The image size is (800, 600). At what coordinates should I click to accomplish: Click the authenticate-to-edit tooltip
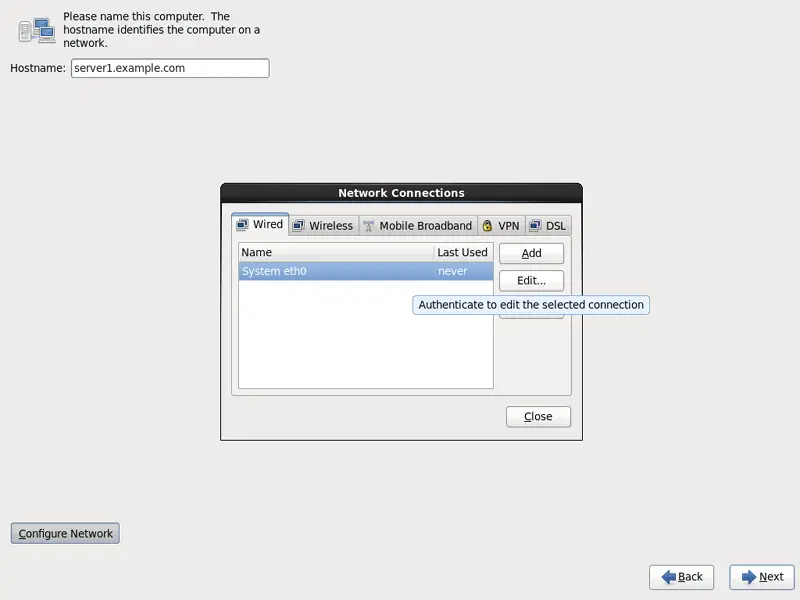[531, 305]
